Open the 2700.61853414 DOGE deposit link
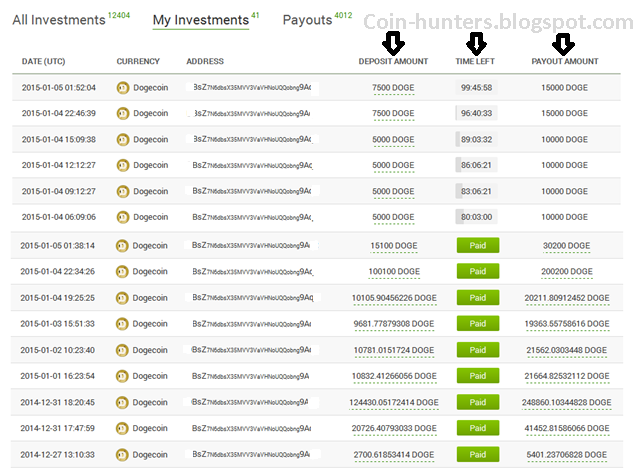638x474 pixels. (393, 455)
